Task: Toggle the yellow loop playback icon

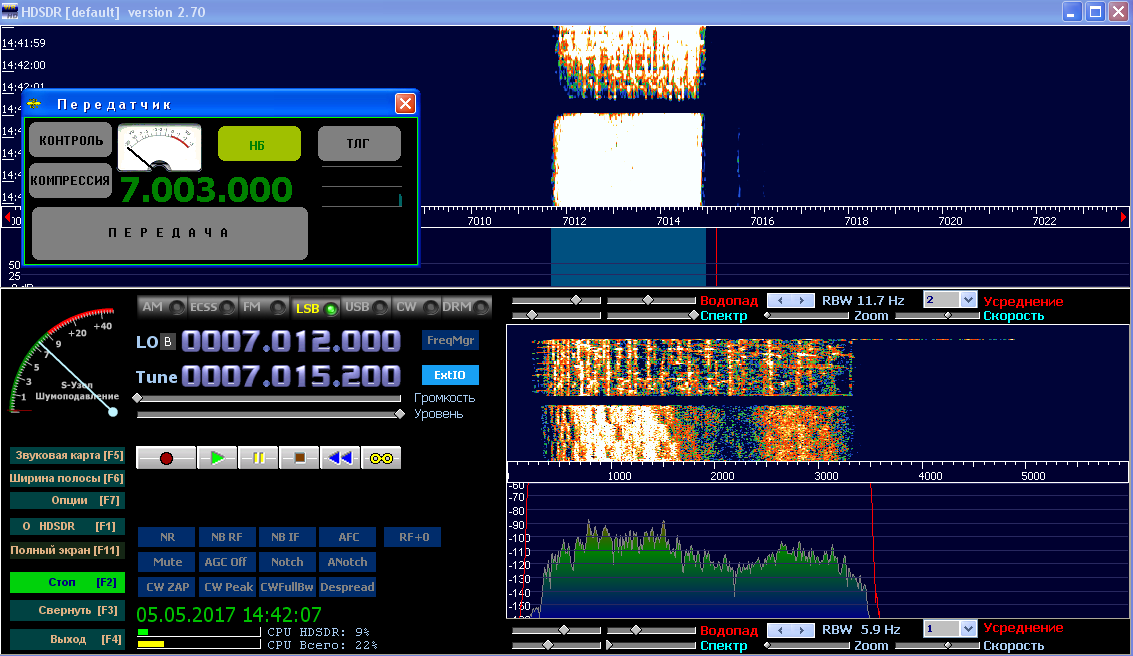Action: click(381, 458)
